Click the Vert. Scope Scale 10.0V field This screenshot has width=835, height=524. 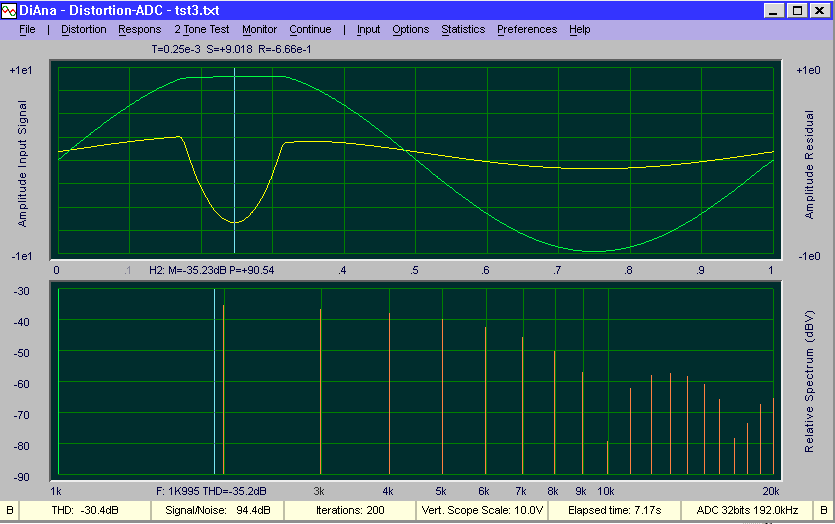(x=482, y=510)
